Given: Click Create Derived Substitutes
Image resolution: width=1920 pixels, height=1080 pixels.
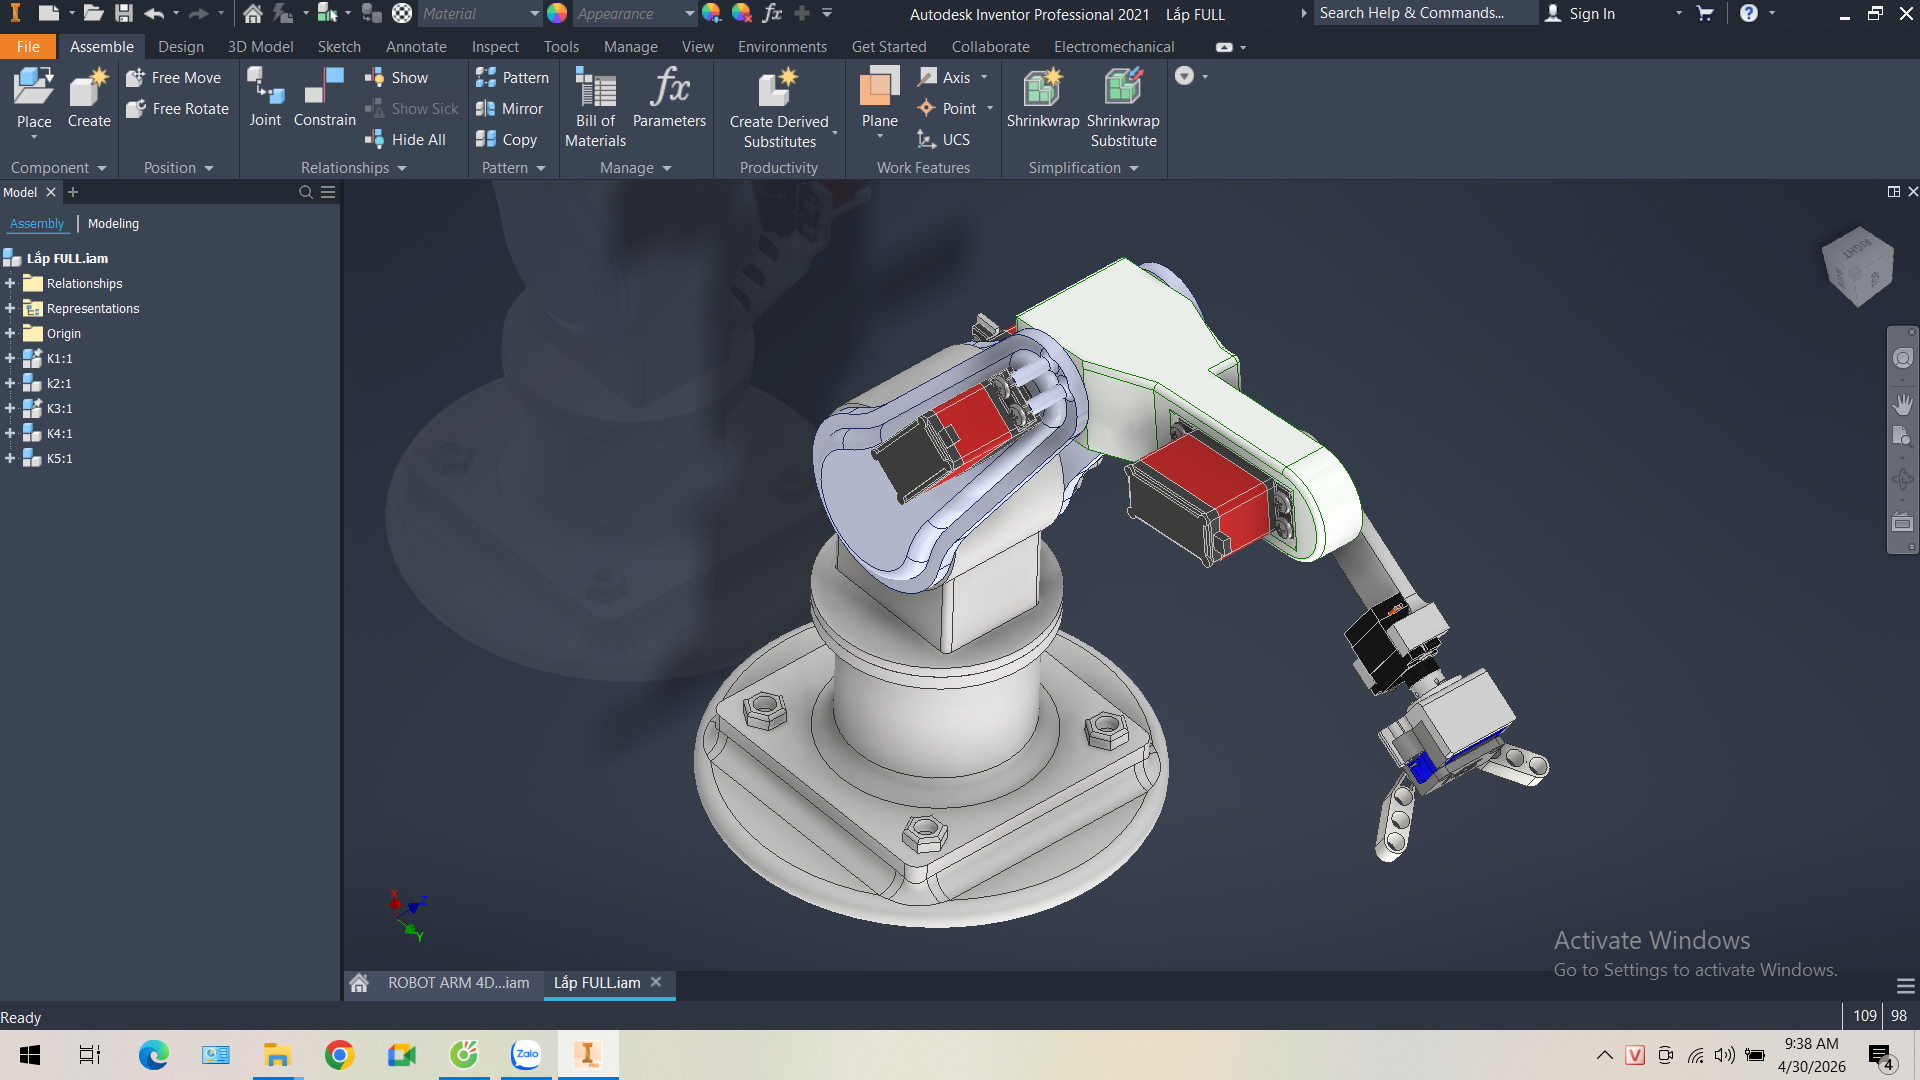Looking at the screenshot, I should tap(779, 107).
